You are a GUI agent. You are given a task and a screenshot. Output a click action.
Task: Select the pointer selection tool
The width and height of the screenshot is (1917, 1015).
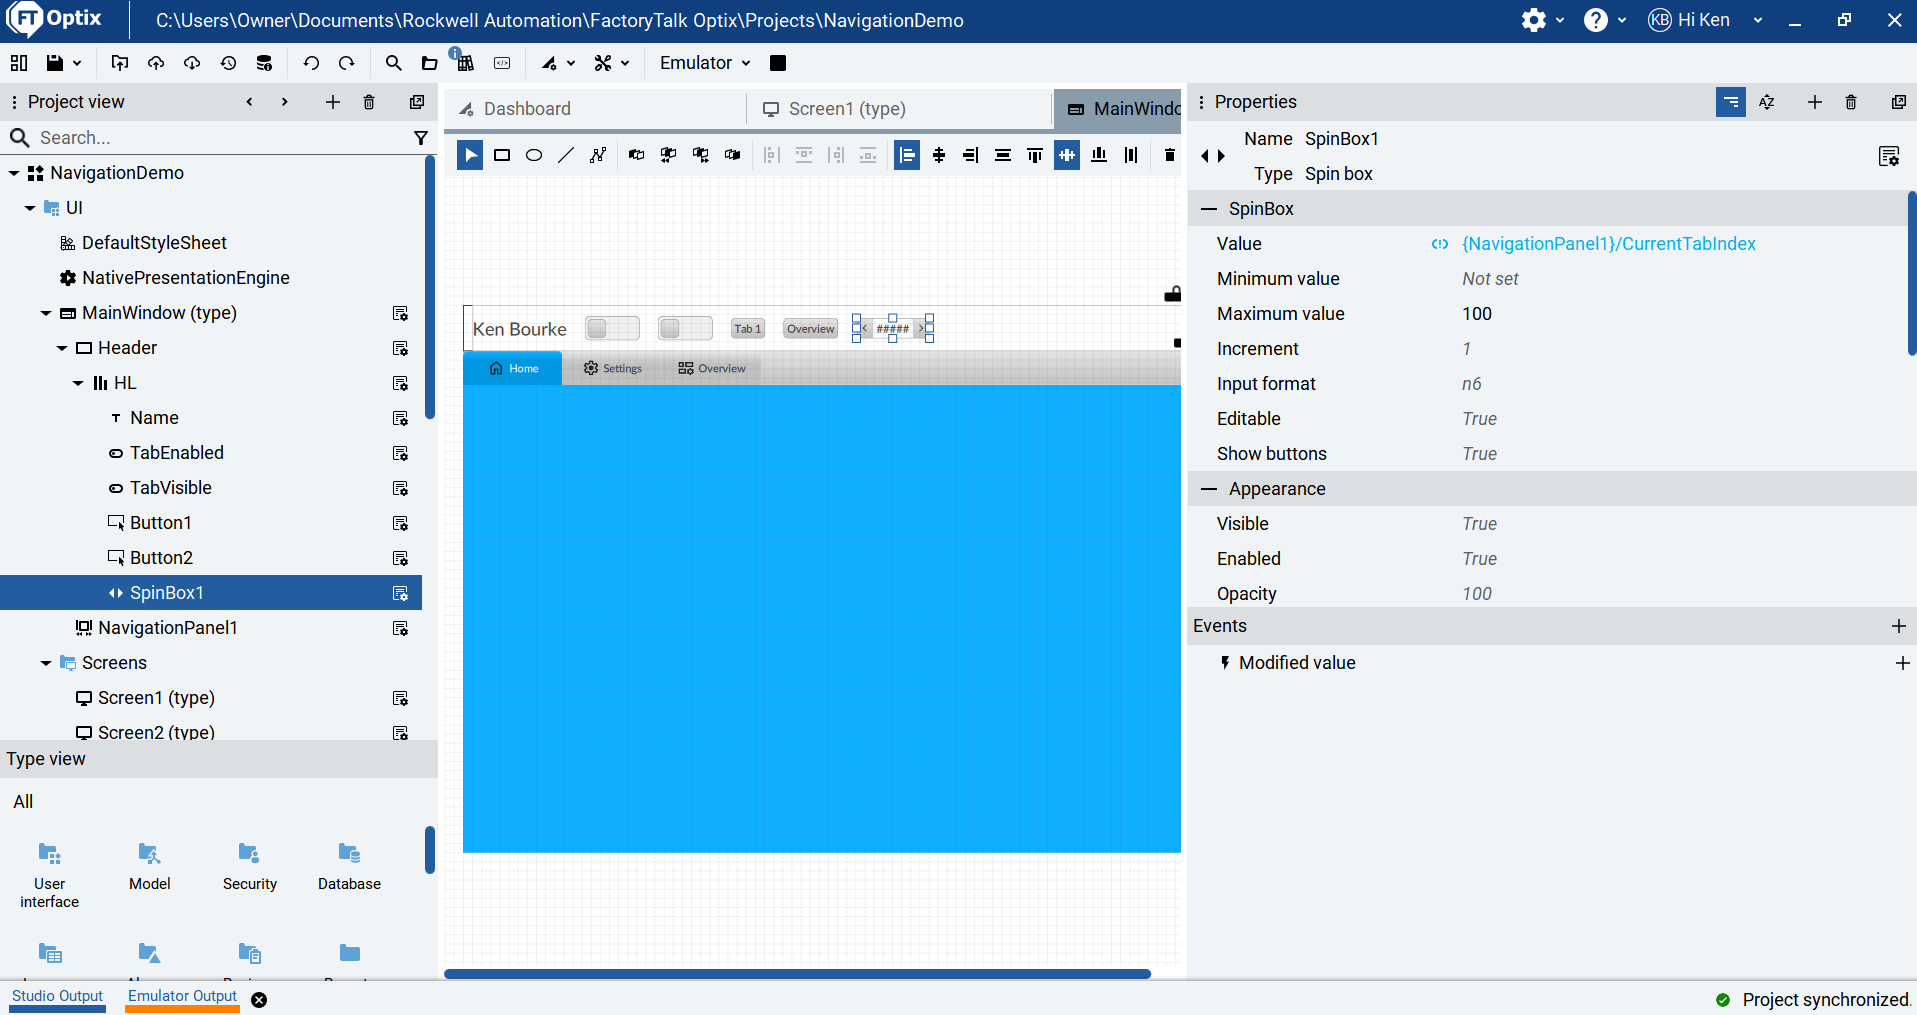(470, 155)
